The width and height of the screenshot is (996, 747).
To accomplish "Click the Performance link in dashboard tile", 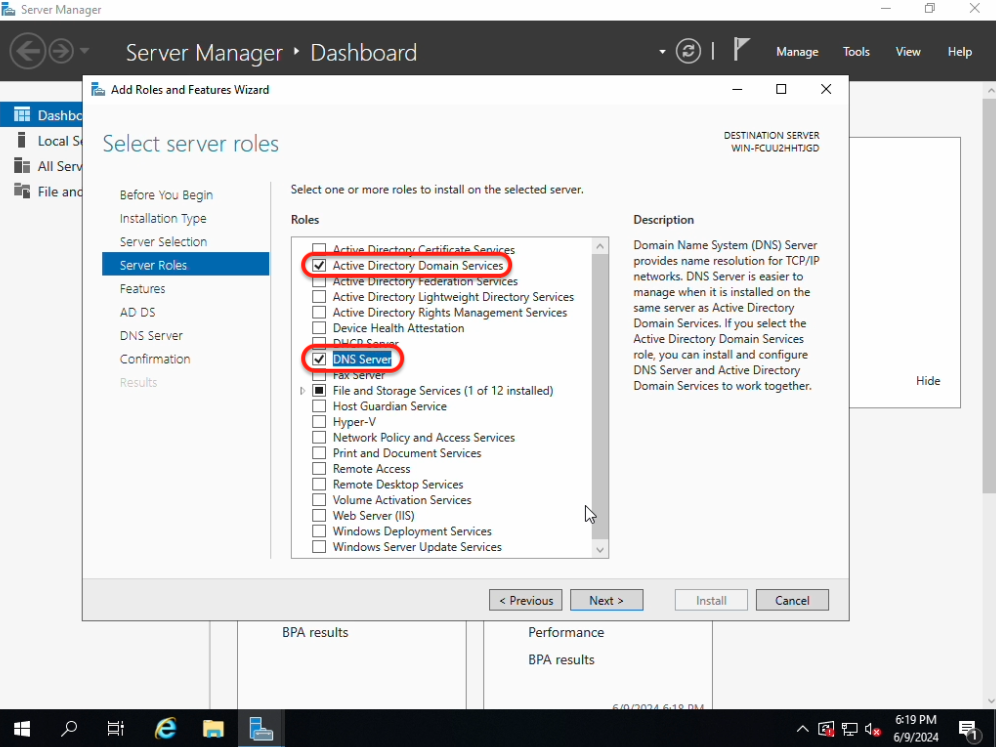I will pyautogui.click(x=566, y=632).
